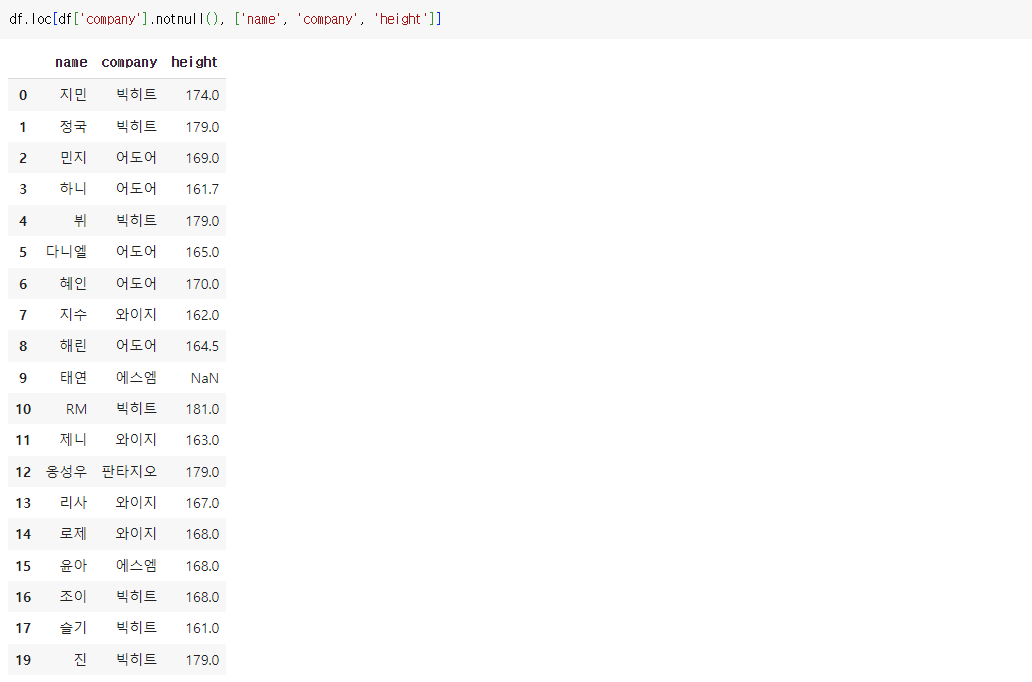Click 정국's height value 179.0

[202, 127]
